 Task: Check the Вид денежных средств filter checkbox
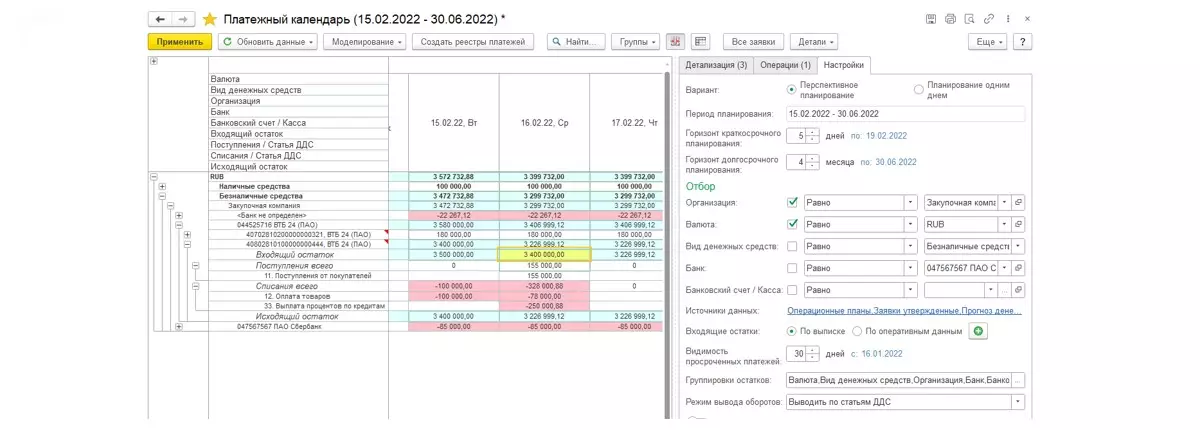tap(793, 246)
